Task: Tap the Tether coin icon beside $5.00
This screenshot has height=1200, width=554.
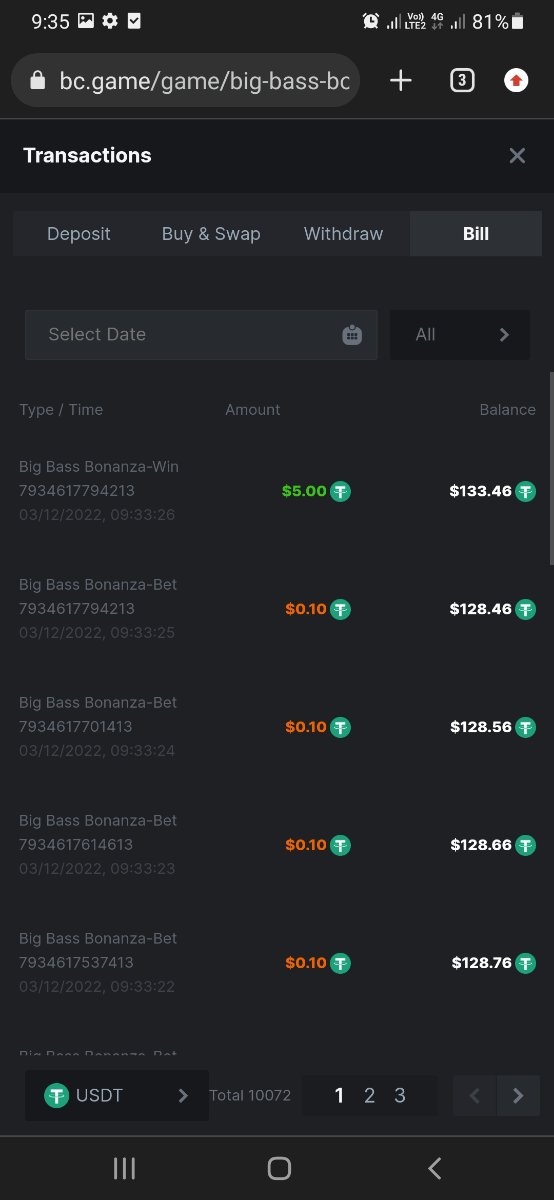Action: click(x=341, y=491)
